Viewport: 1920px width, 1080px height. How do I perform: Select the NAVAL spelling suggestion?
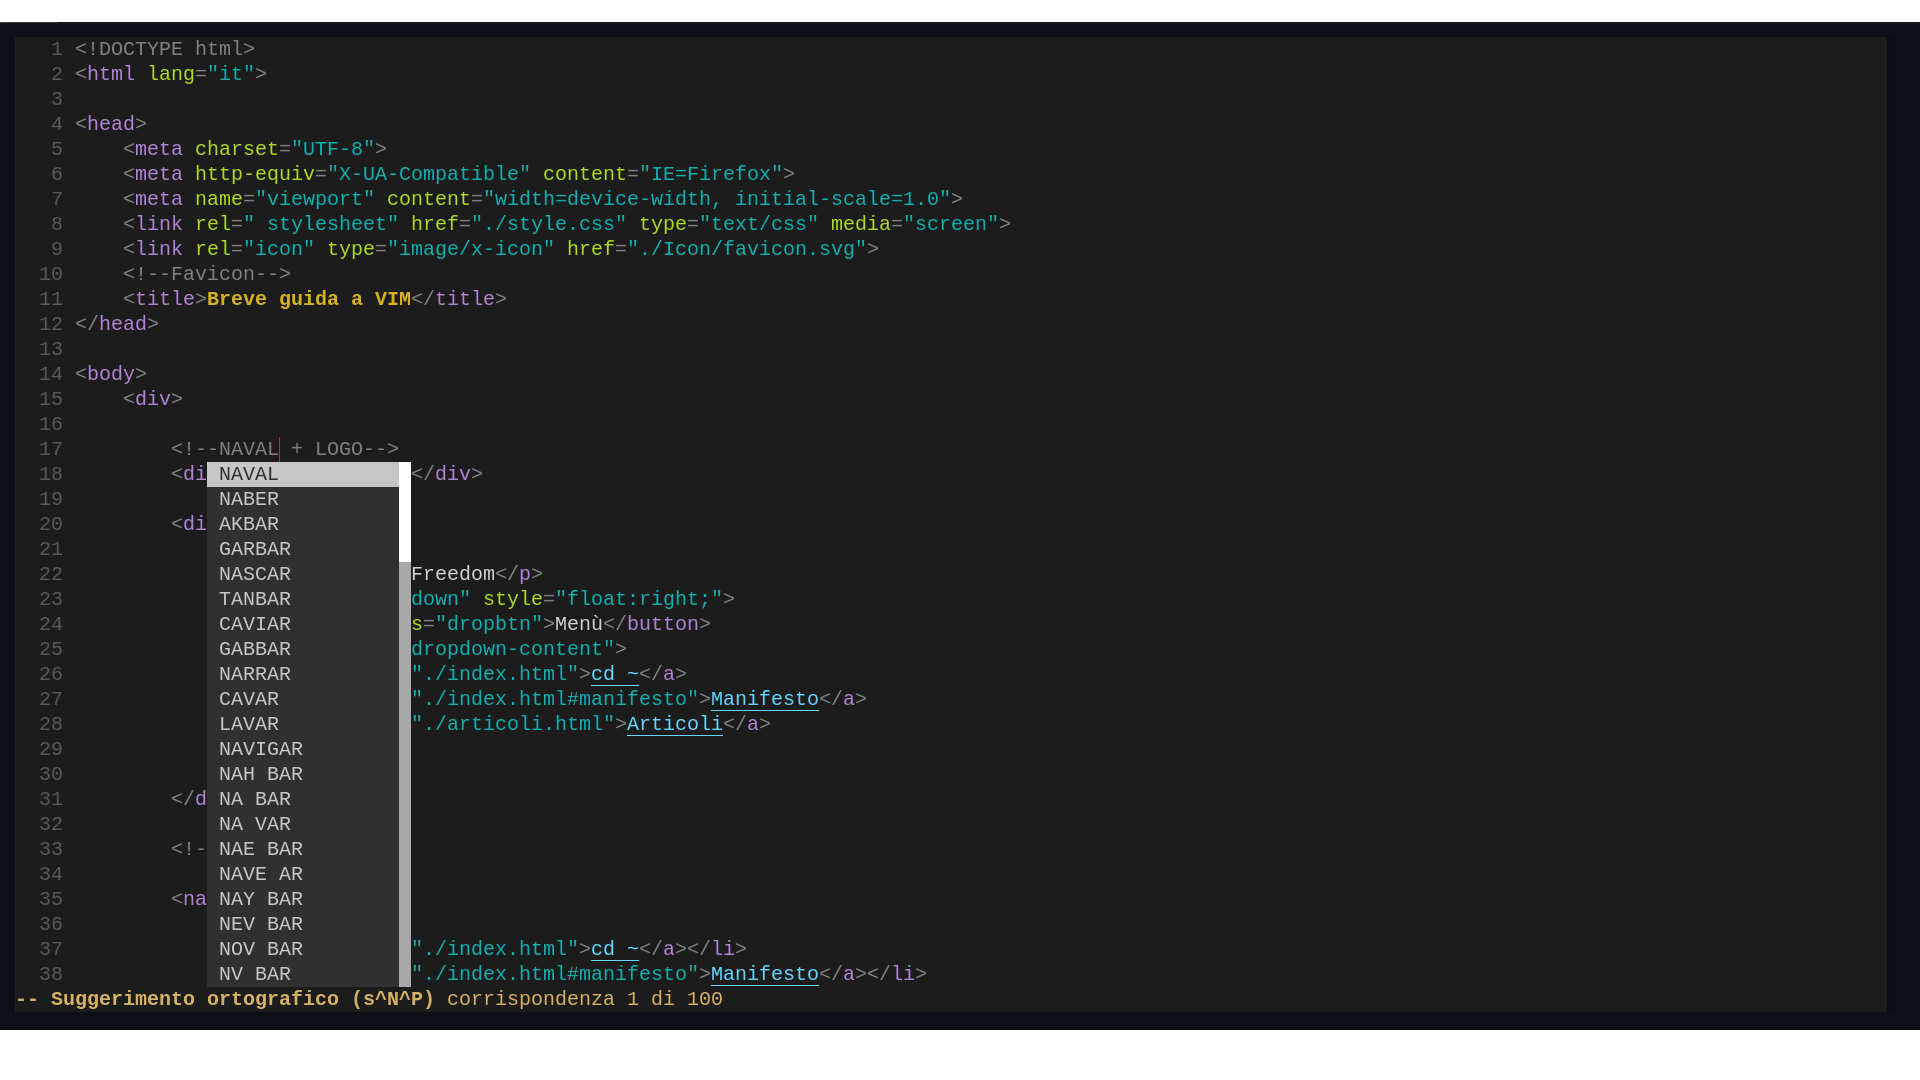[248, 474]
